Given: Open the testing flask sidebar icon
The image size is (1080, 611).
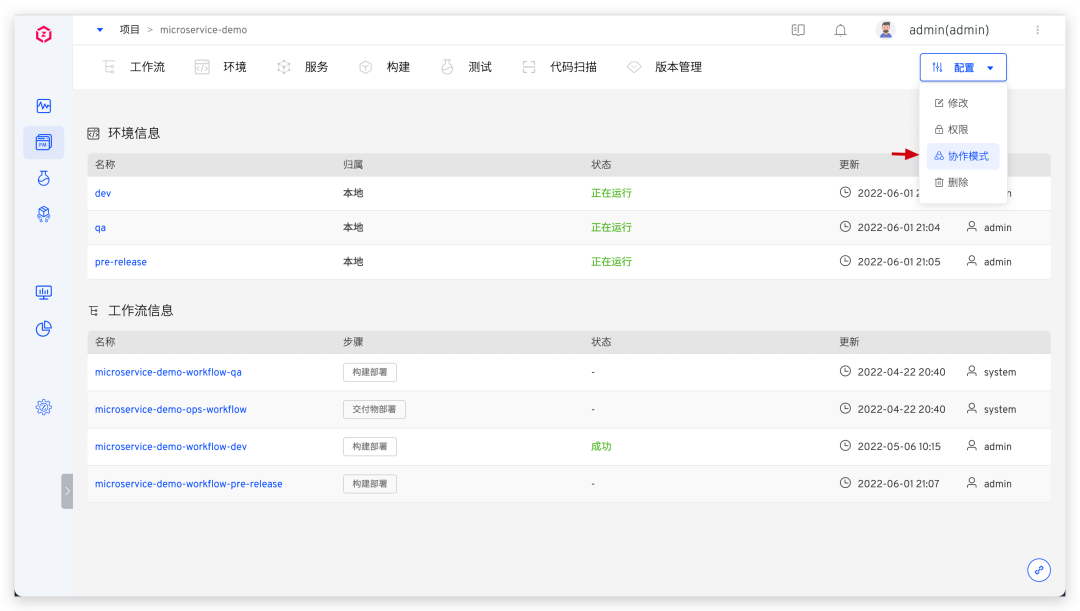Looking at the screenshot, I should (x=43, y=178).
